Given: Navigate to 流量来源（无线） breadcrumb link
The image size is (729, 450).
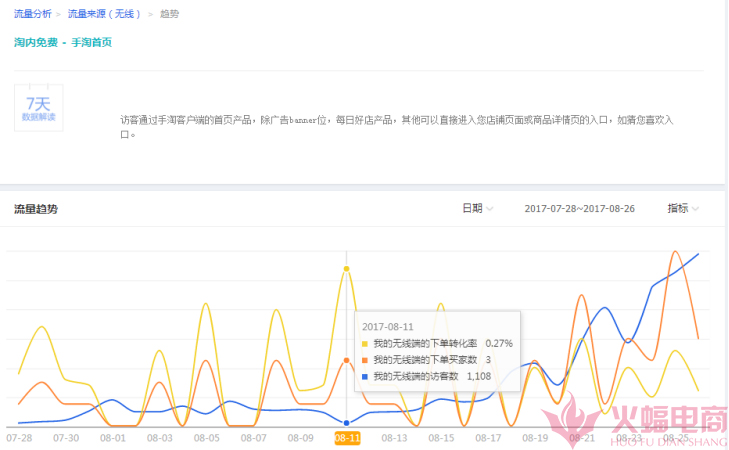Looking at the screenshot, I should [x=105, y=14].
